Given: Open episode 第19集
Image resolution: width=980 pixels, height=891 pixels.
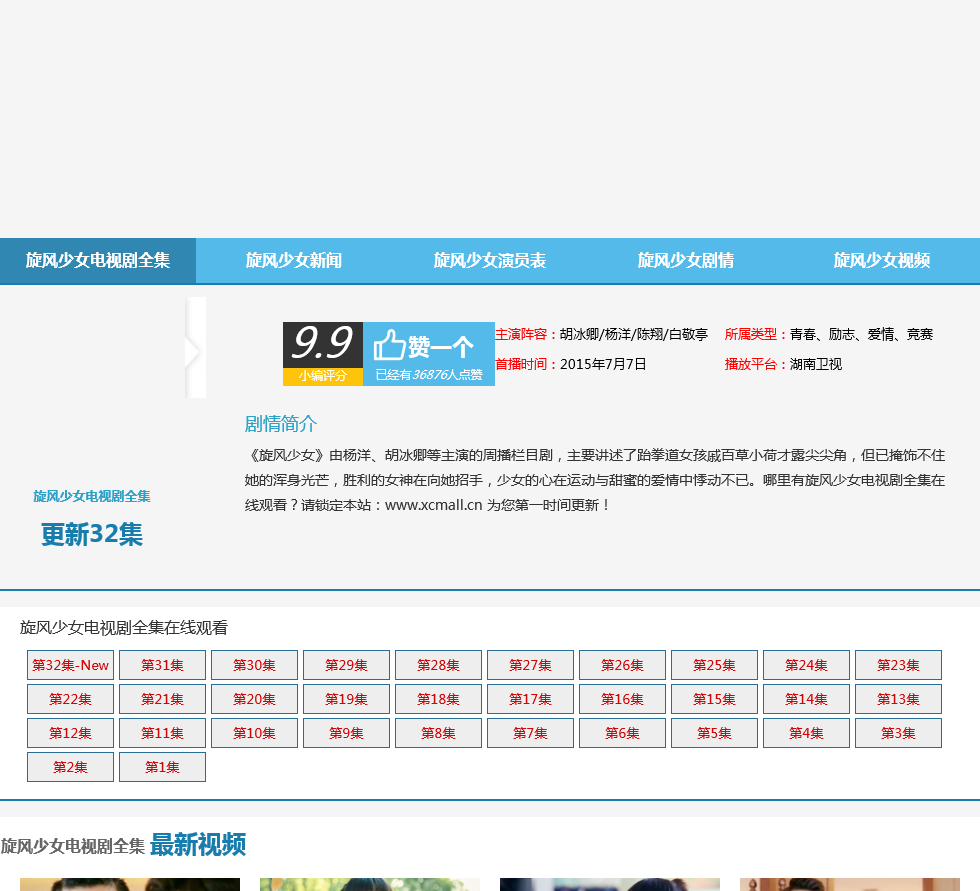Looking at the screenshot, I should coord(346,699).
